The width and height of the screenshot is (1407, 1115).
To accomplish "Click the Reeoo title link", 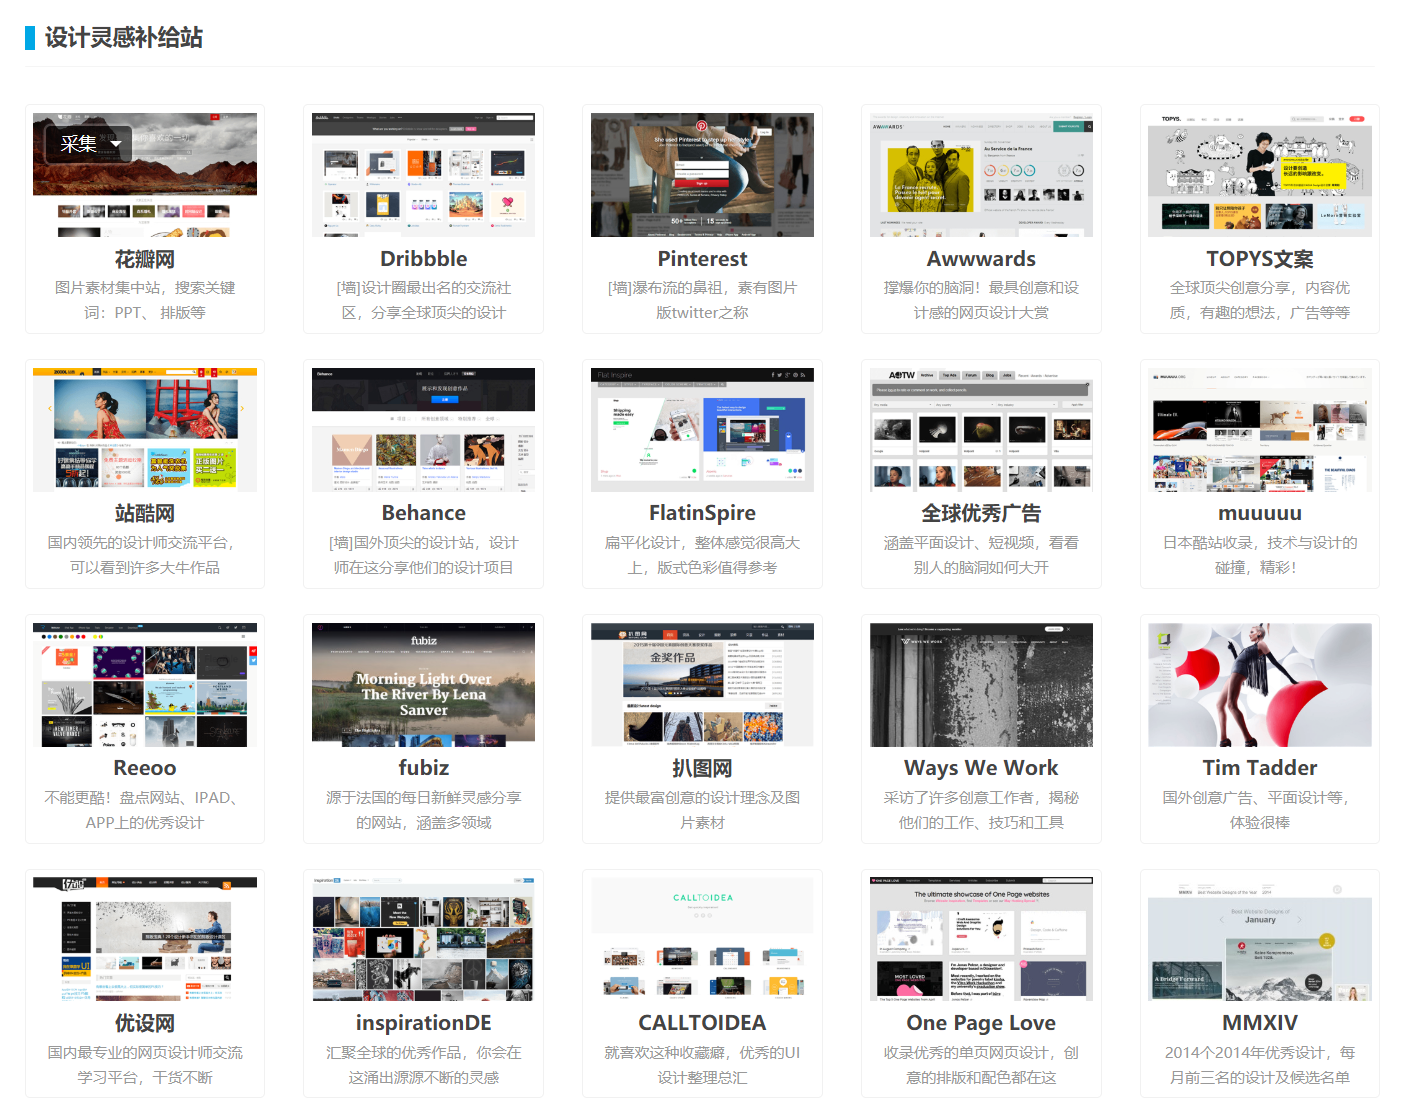I will pos(145,768).
